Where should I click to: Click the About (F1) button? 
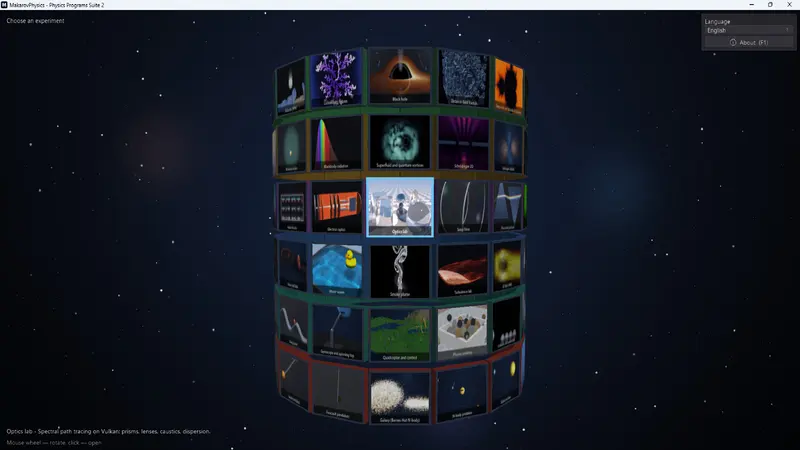point(748,42)
